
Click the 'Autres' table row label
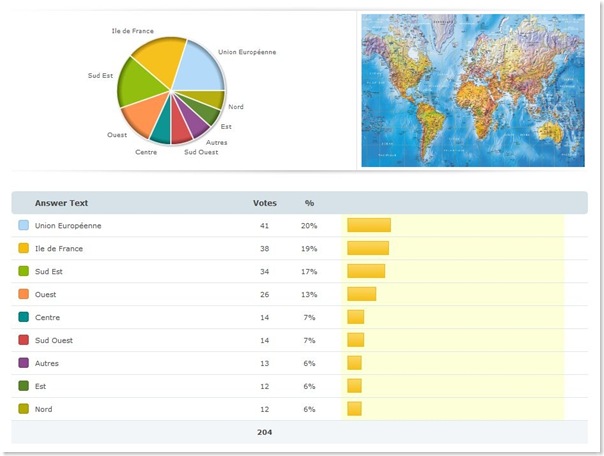click(x=47, y=363)
